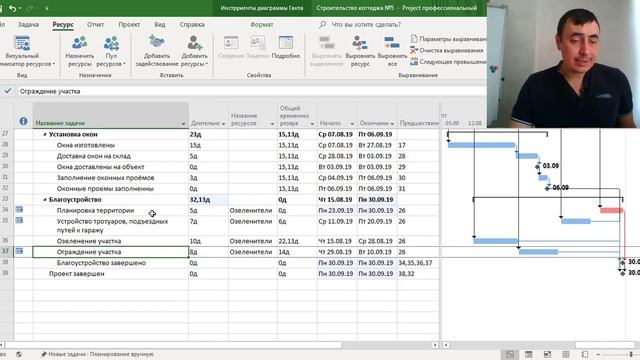Click Clear Leveling (Очистка выравнивания)
The width and height of the screenshot is (640, 360).
click(x=447, y=51)
